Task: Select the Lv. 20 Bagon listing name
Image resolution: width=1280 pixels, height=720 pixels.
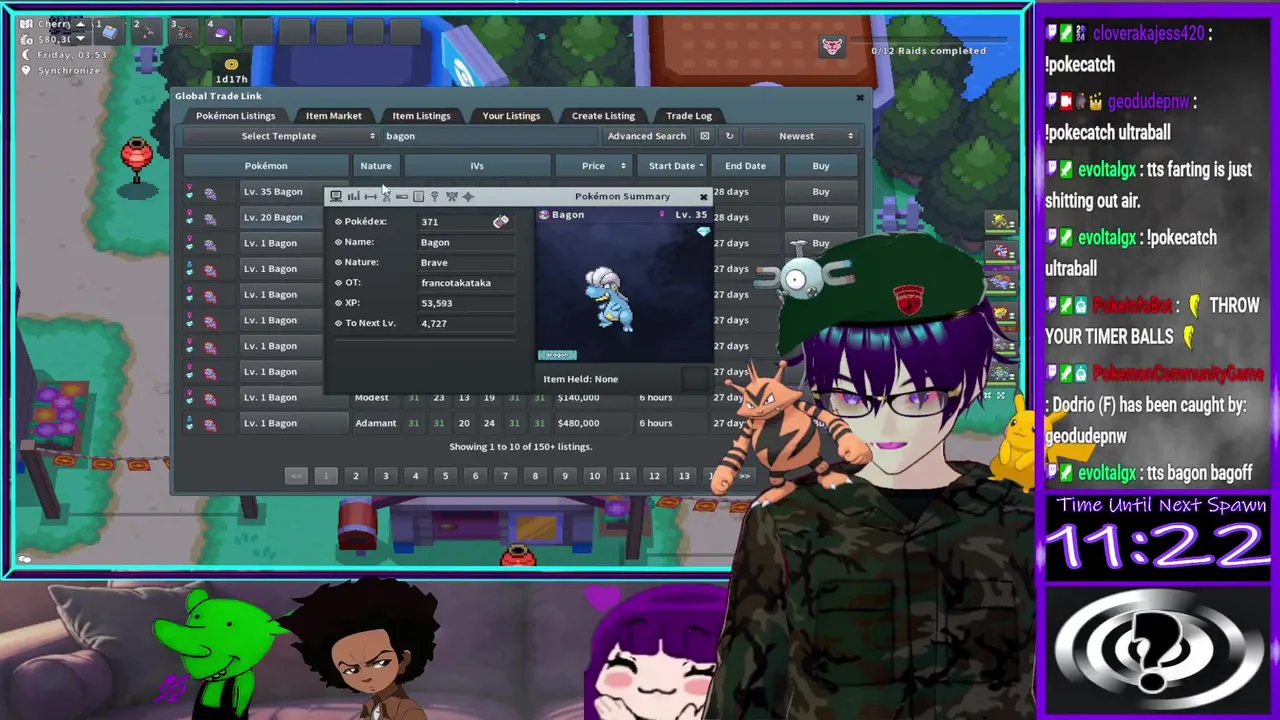Action: pos(273,217)
